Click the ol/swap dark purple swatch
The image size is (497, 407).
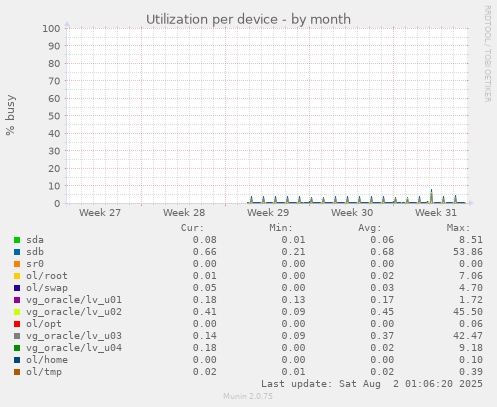(x=17, y=288)
